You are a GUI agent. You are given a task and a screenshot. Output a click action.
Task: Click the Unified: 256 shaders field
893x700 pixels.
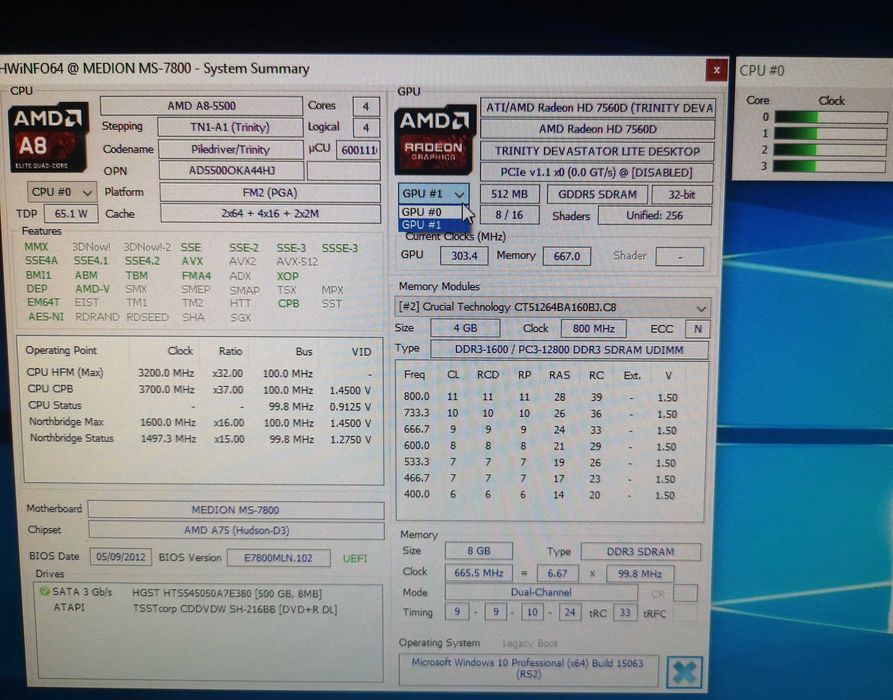tap(654, 215)
